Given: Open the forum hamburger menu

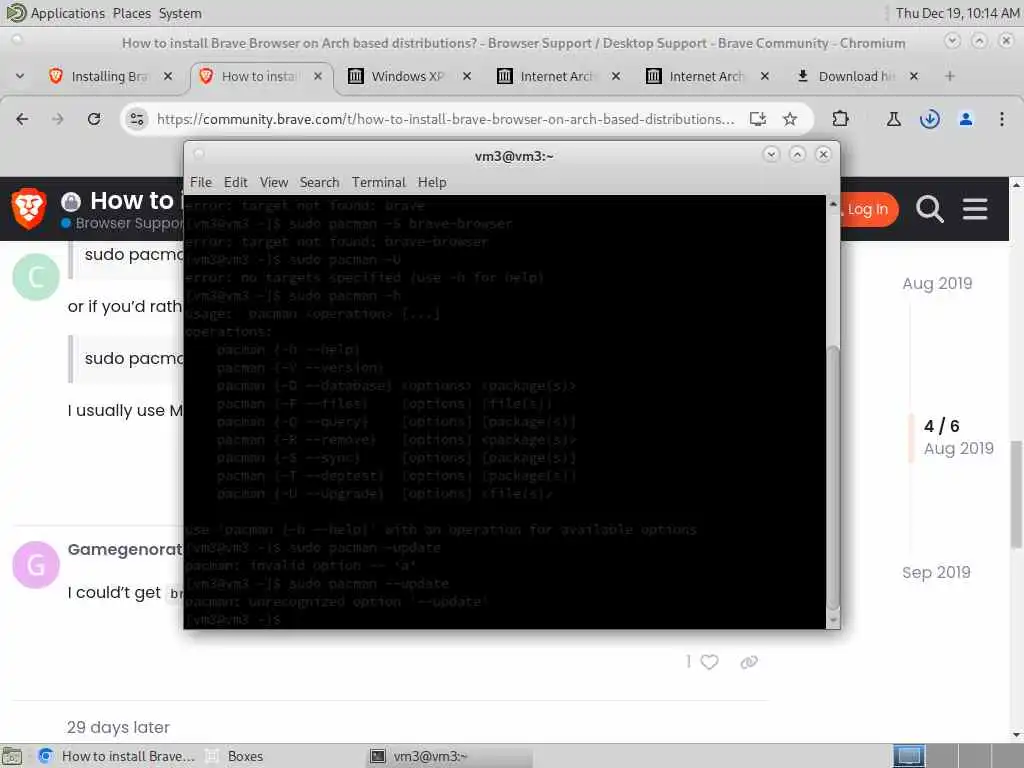Looking at the screenshot, I should (975, 209).
